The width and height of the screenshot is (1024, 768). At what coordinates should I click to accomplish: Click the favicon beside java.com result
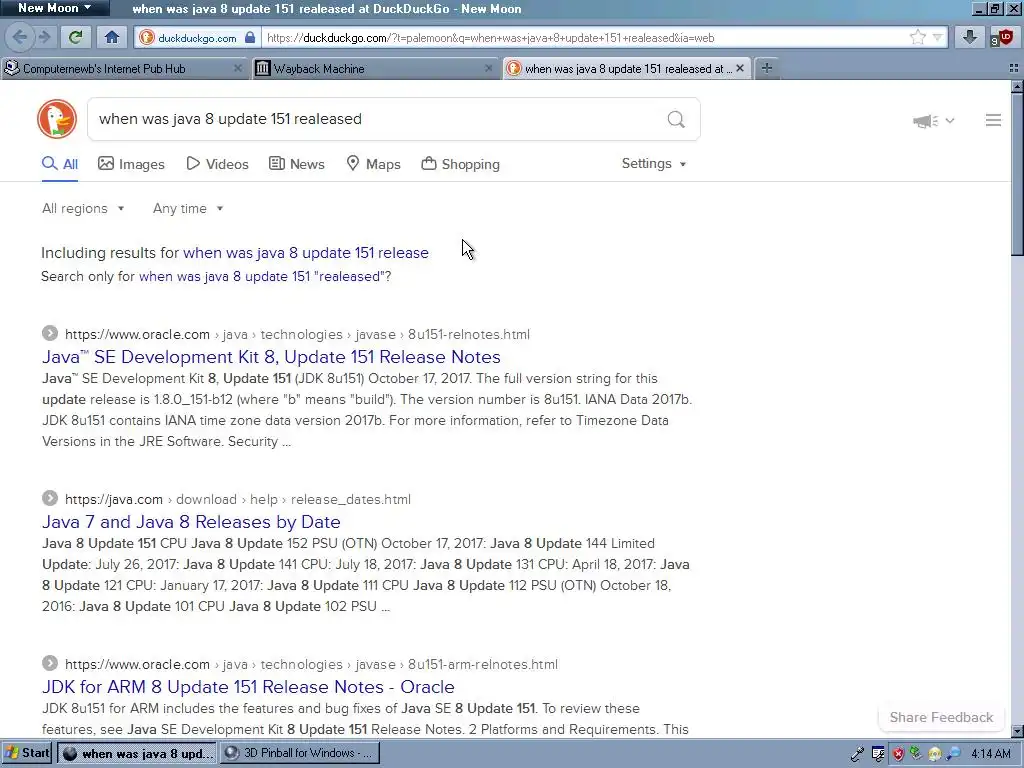50,498
